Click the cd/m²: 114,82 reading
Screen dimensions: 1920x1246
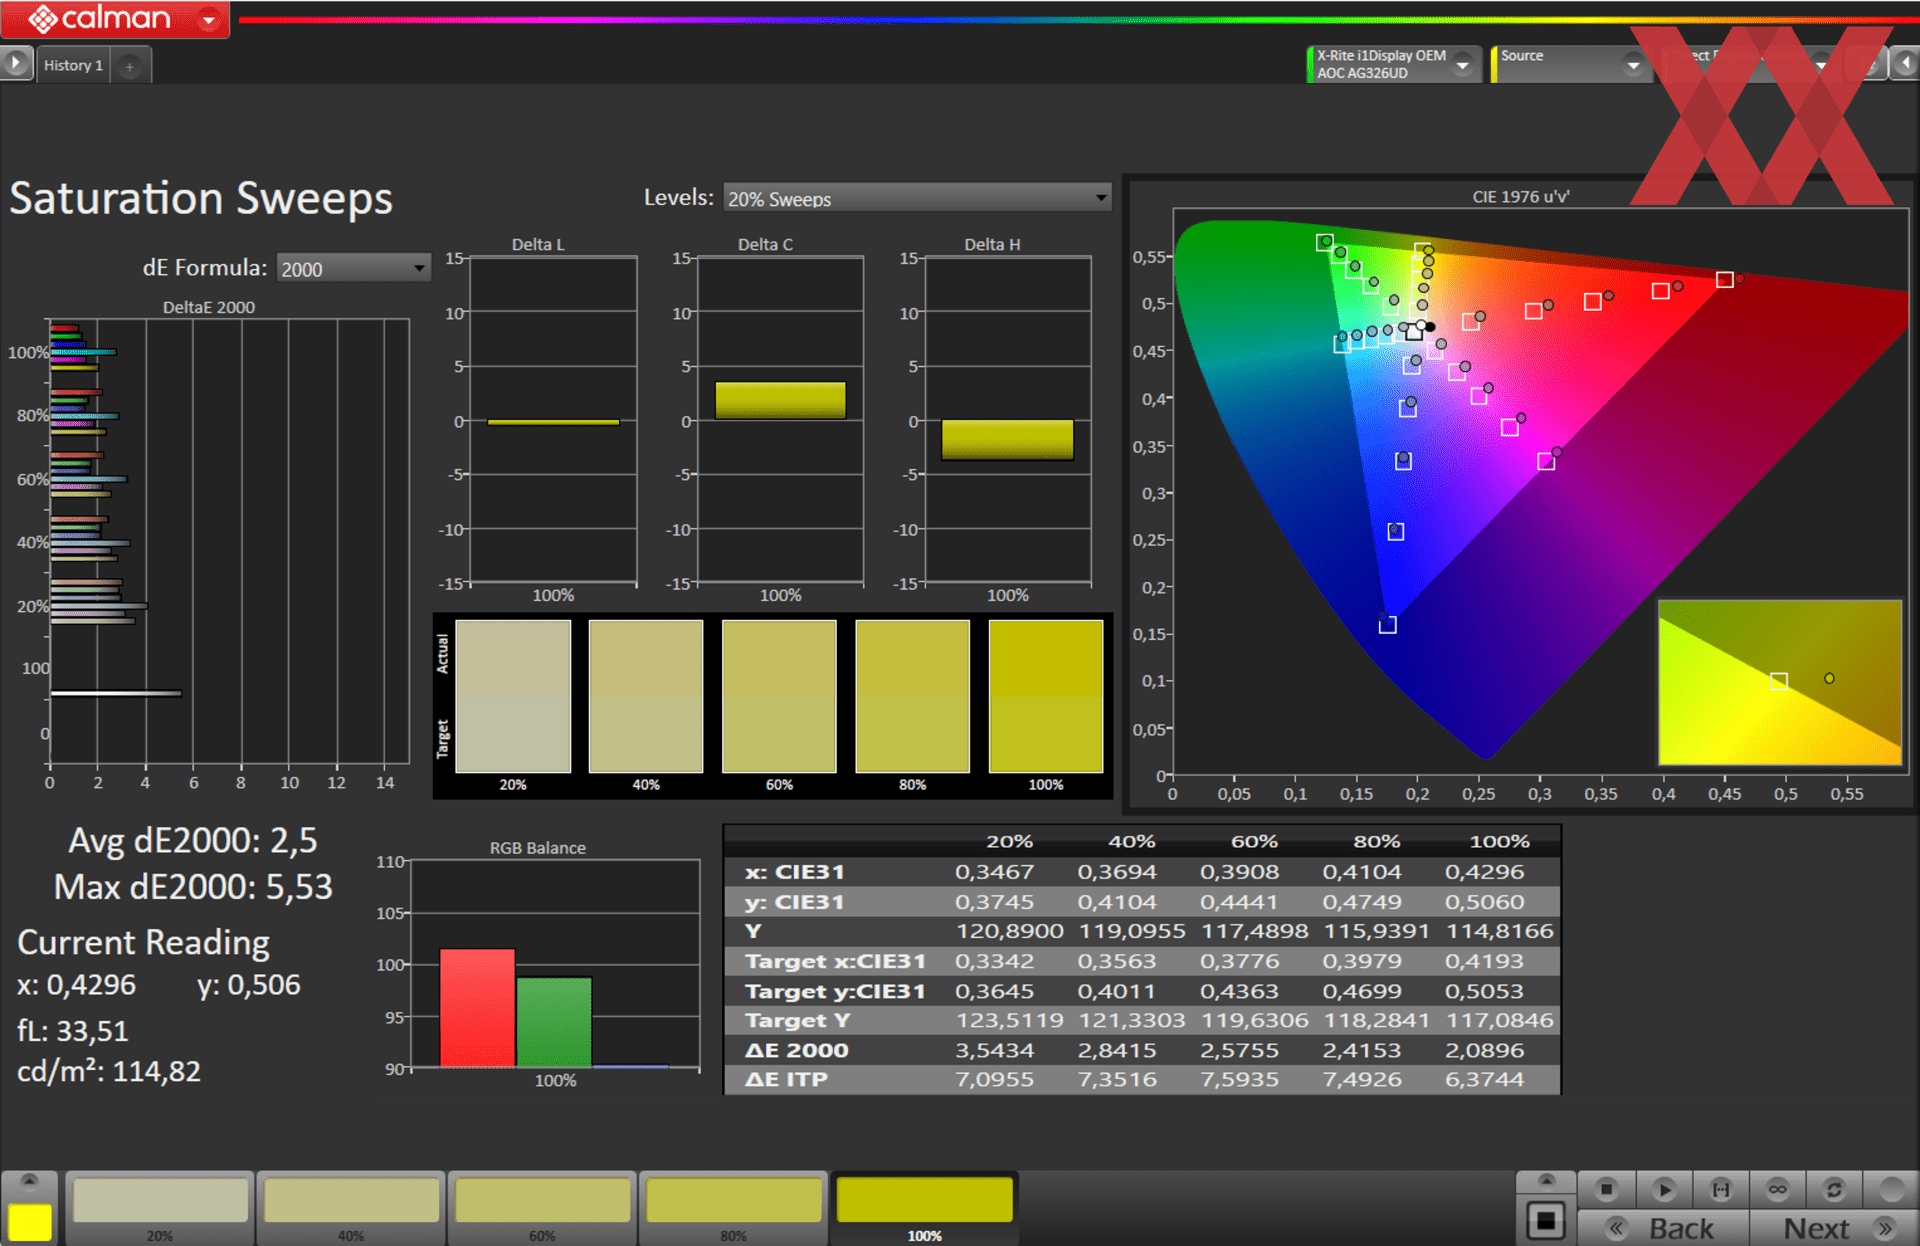(109, 1071)
